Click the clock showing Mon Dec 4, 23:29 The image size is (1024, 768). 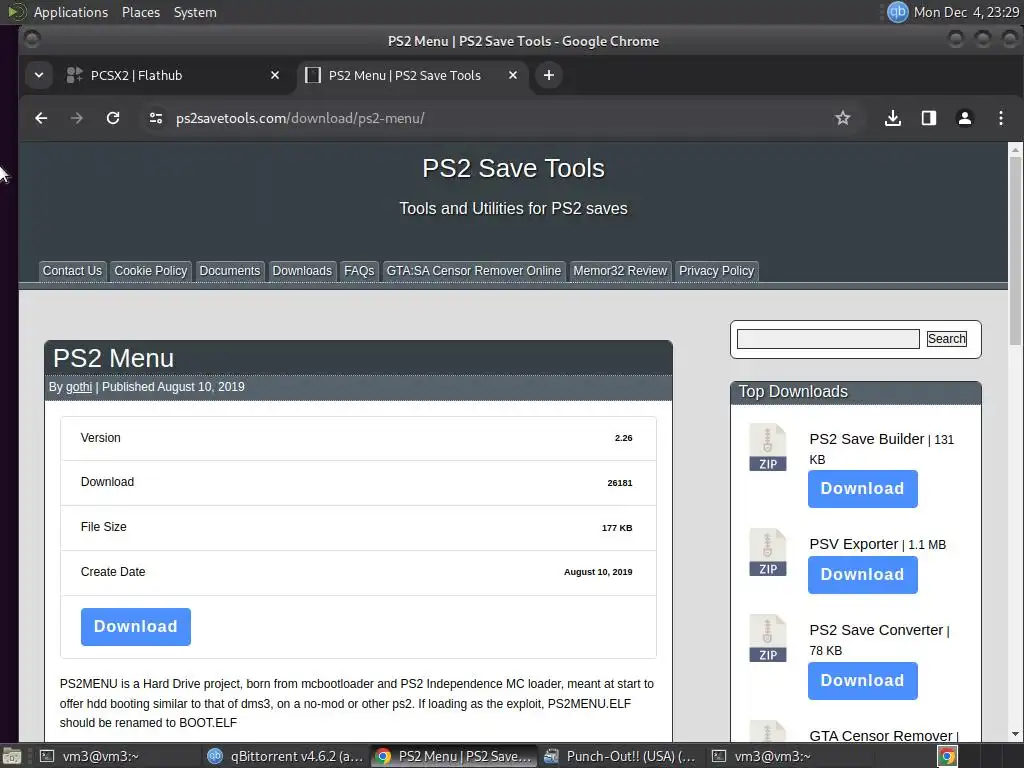(966, 12)
